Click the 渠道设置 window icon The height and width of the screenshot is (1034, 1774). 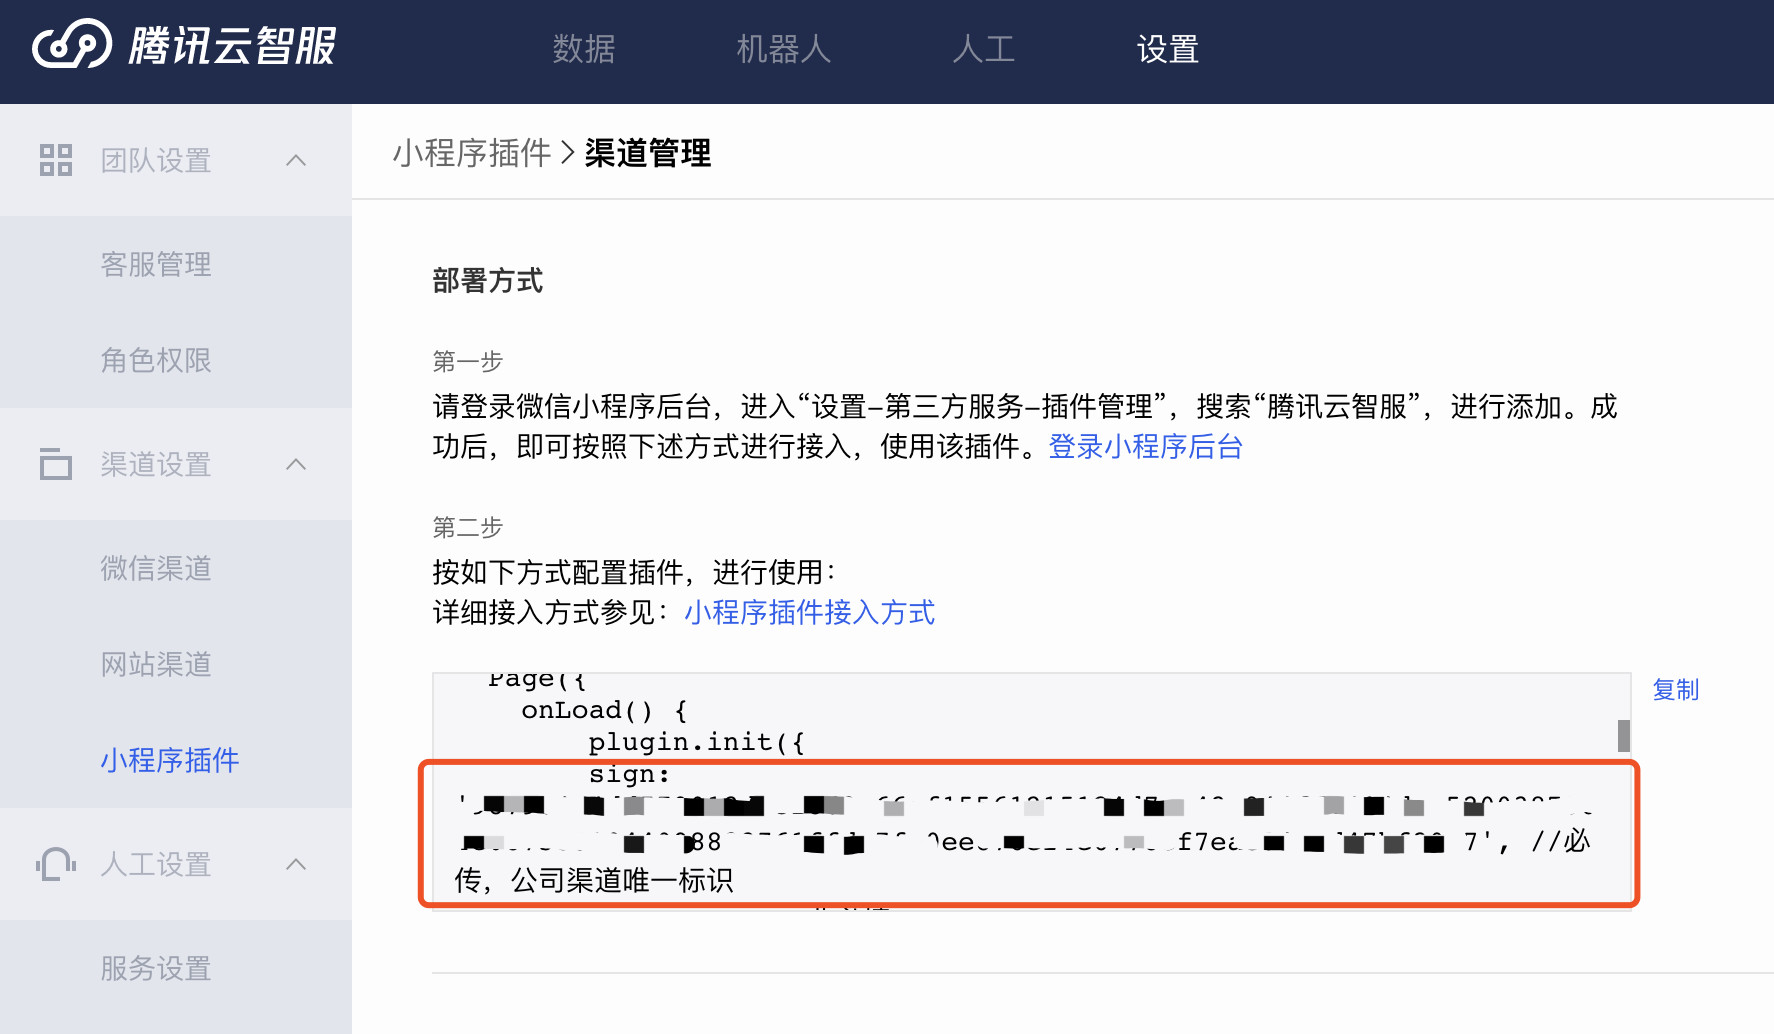tap(56, 464)
